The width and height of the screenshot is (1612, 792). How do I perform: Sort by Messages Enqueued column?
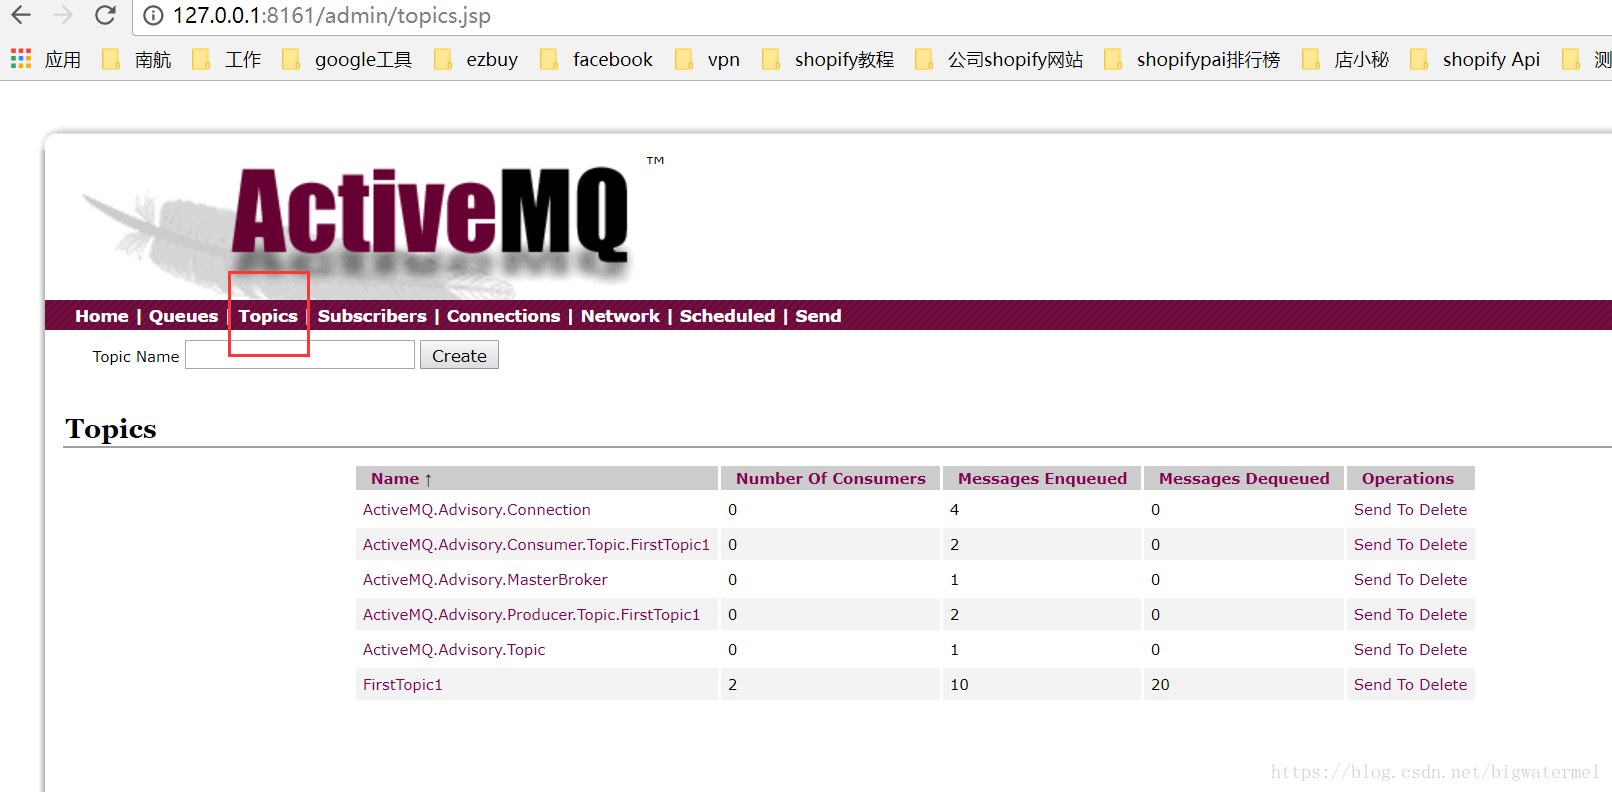[x=1042, y=478]
